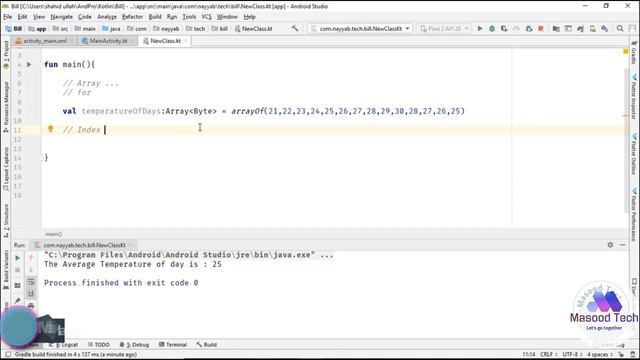Open the Build tool window
The height and width of the screenshot is (360, 640).
click(x=207, y=344)
